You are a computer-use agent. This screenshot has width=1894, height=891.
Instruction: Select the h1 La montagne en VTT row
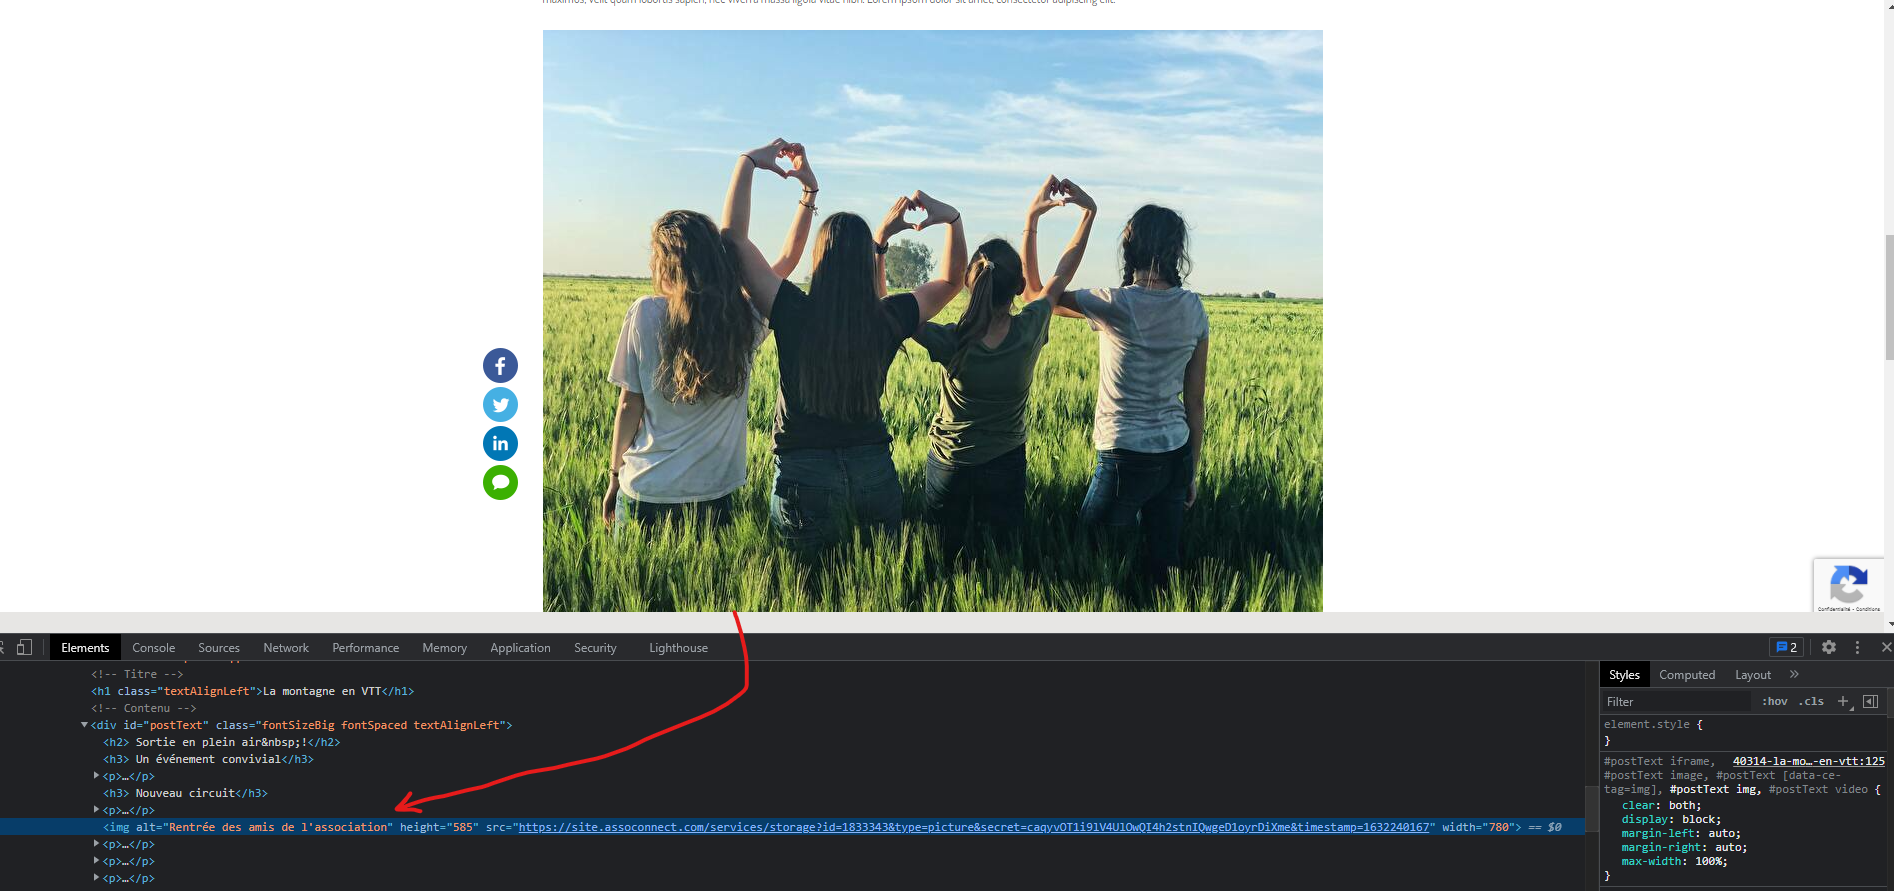tap(252, 691)
